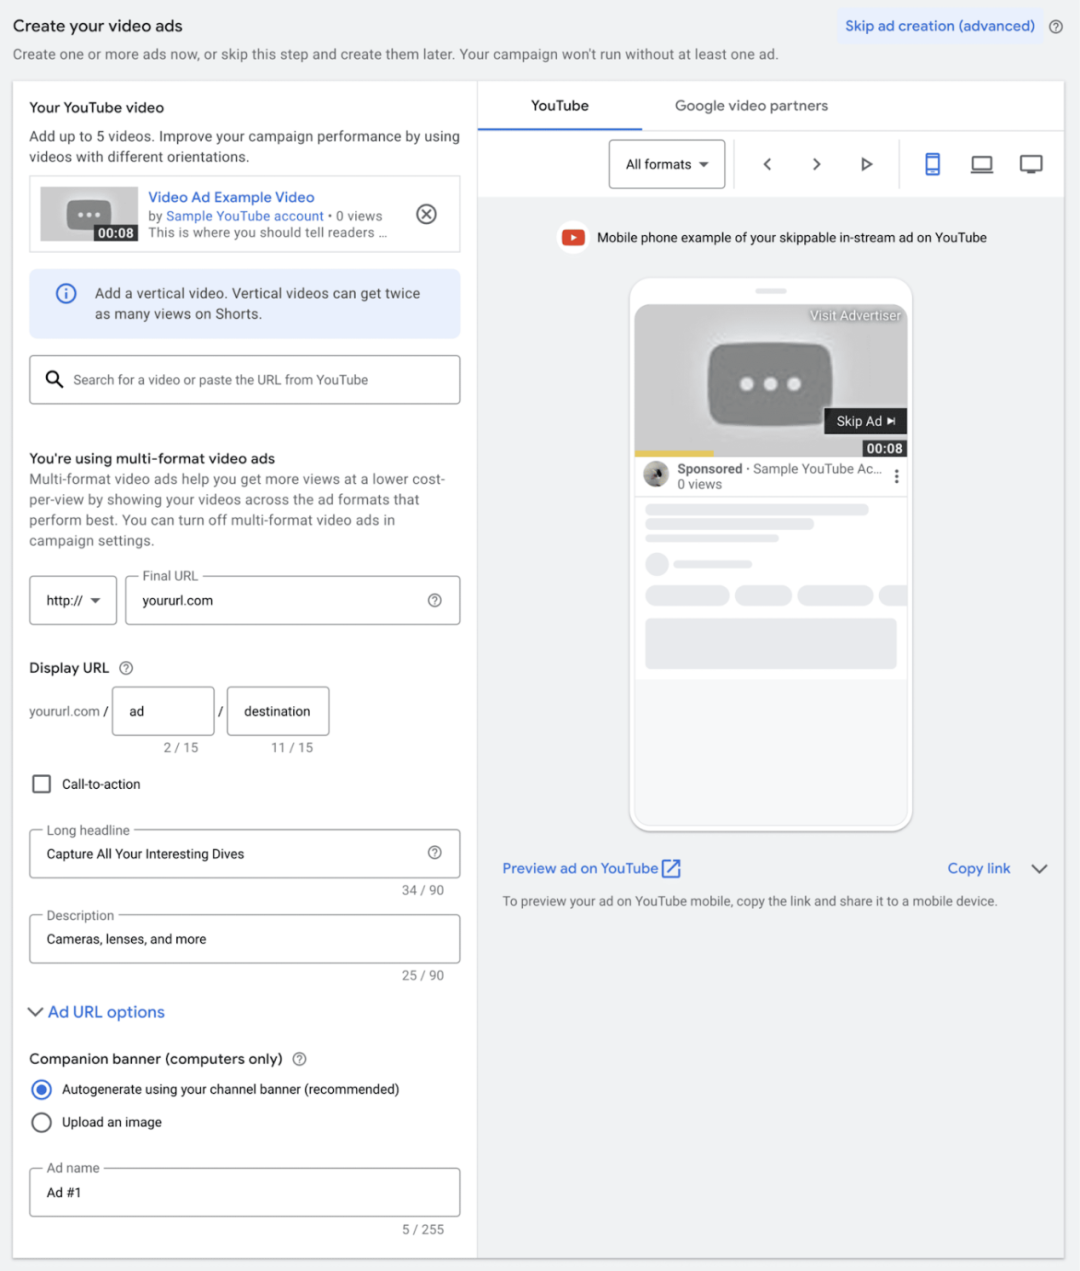Select Upload an image for companion banner
The width and height of the screenshot is (1080, 1271).
click(41, 1122)
